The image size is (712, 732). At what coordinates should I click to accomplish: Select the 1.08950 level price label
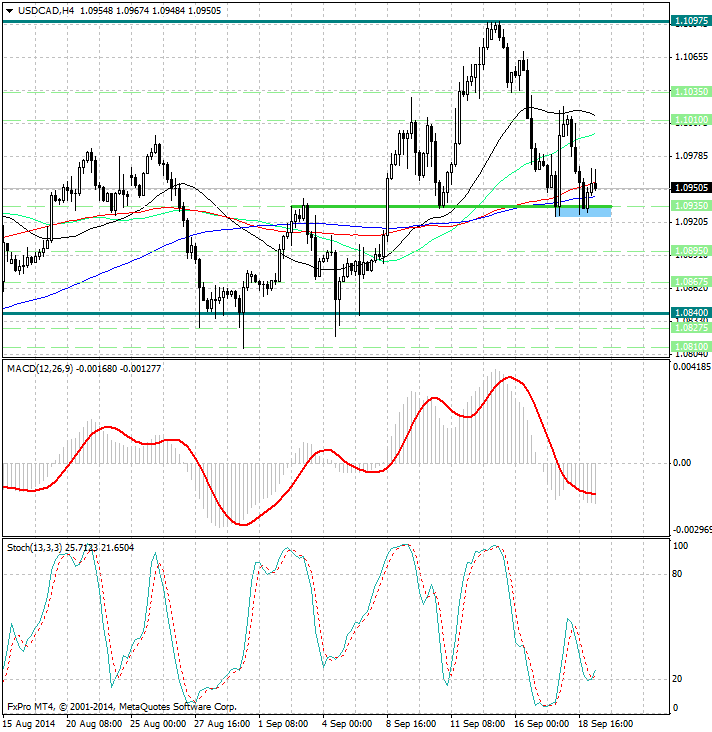691,251
